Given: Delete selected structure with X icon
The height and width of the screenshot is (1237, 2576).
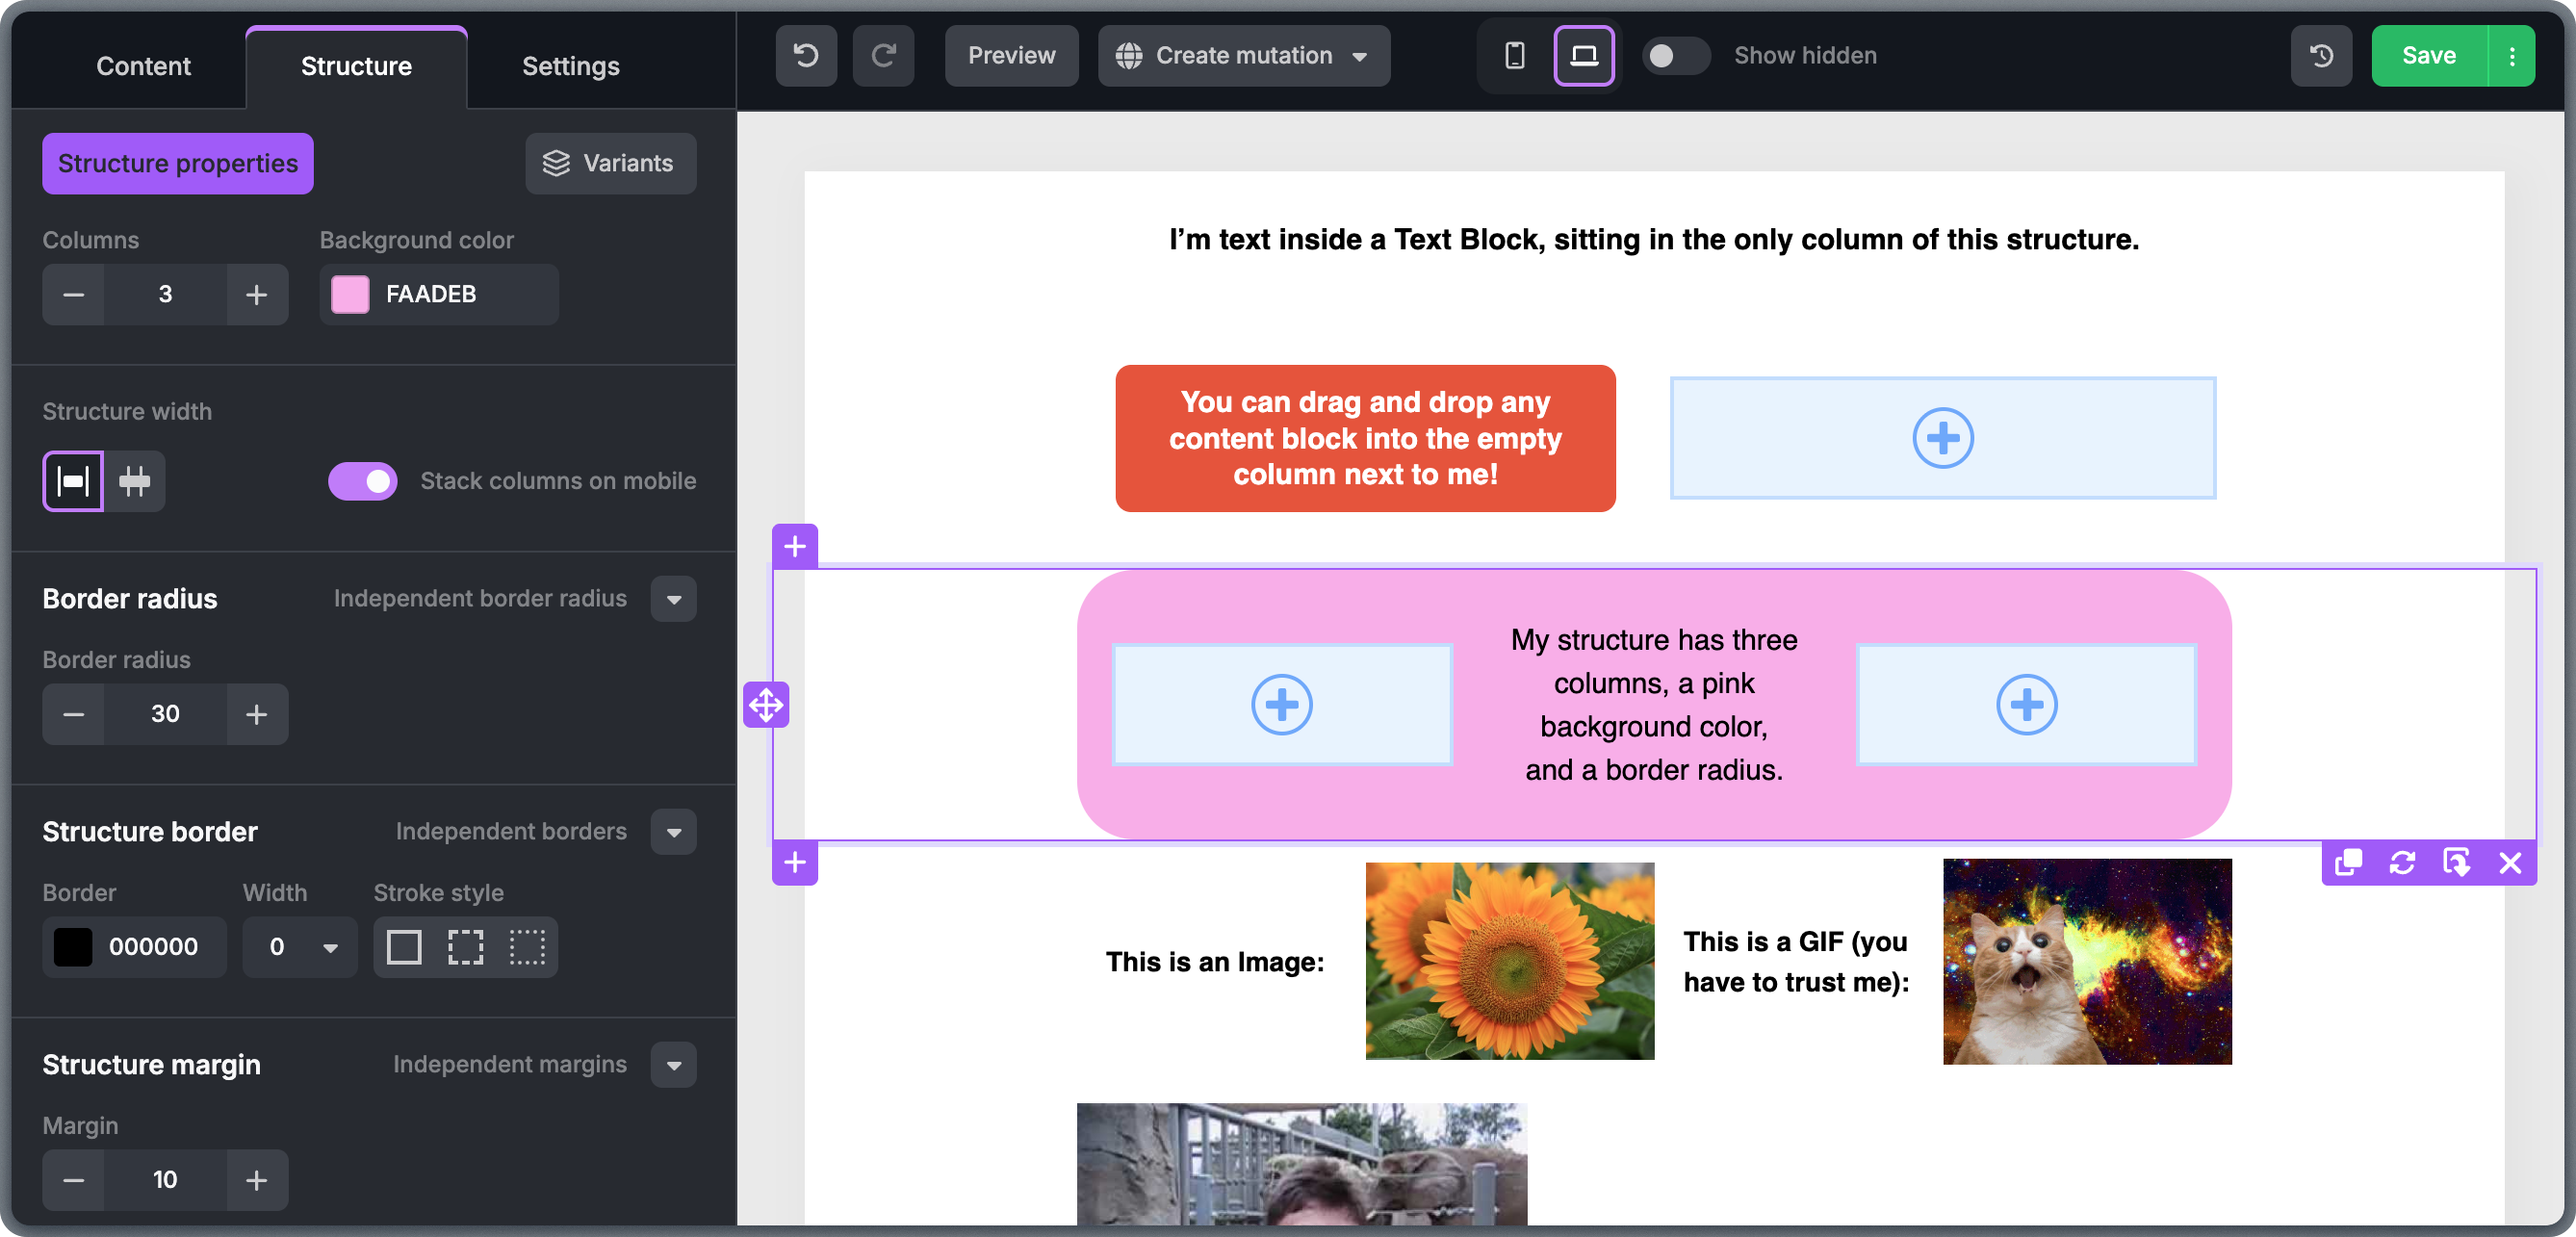Looking at the screenshot, I should [2509, 862].
